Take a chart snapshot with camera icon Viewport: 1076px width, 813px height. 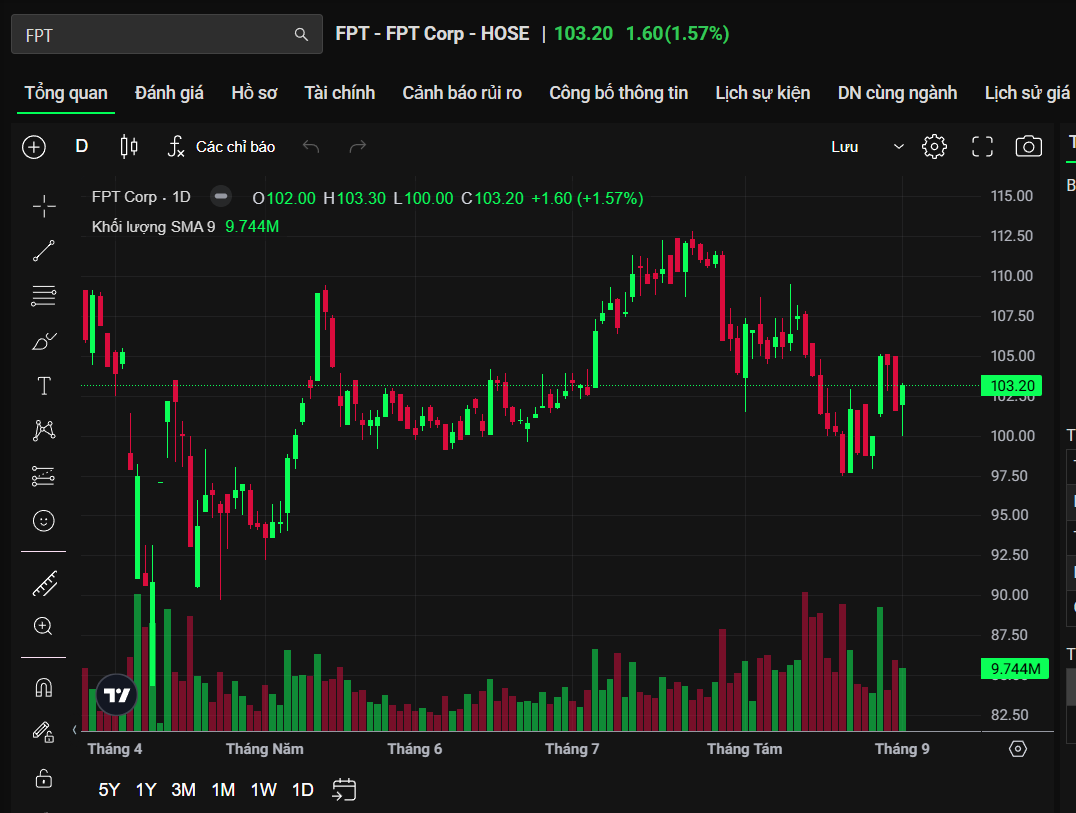[1028, 147]
